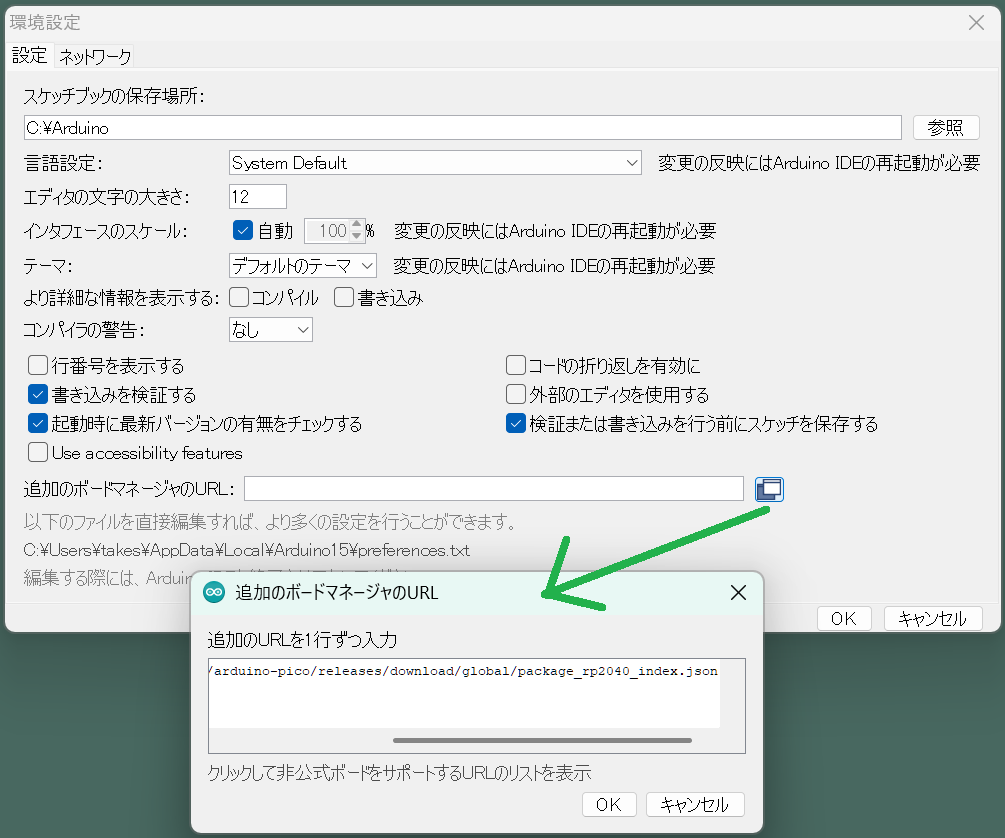Click the 参照 browse button
Viewport: 1005px width, 838px height.
point(944,127)
